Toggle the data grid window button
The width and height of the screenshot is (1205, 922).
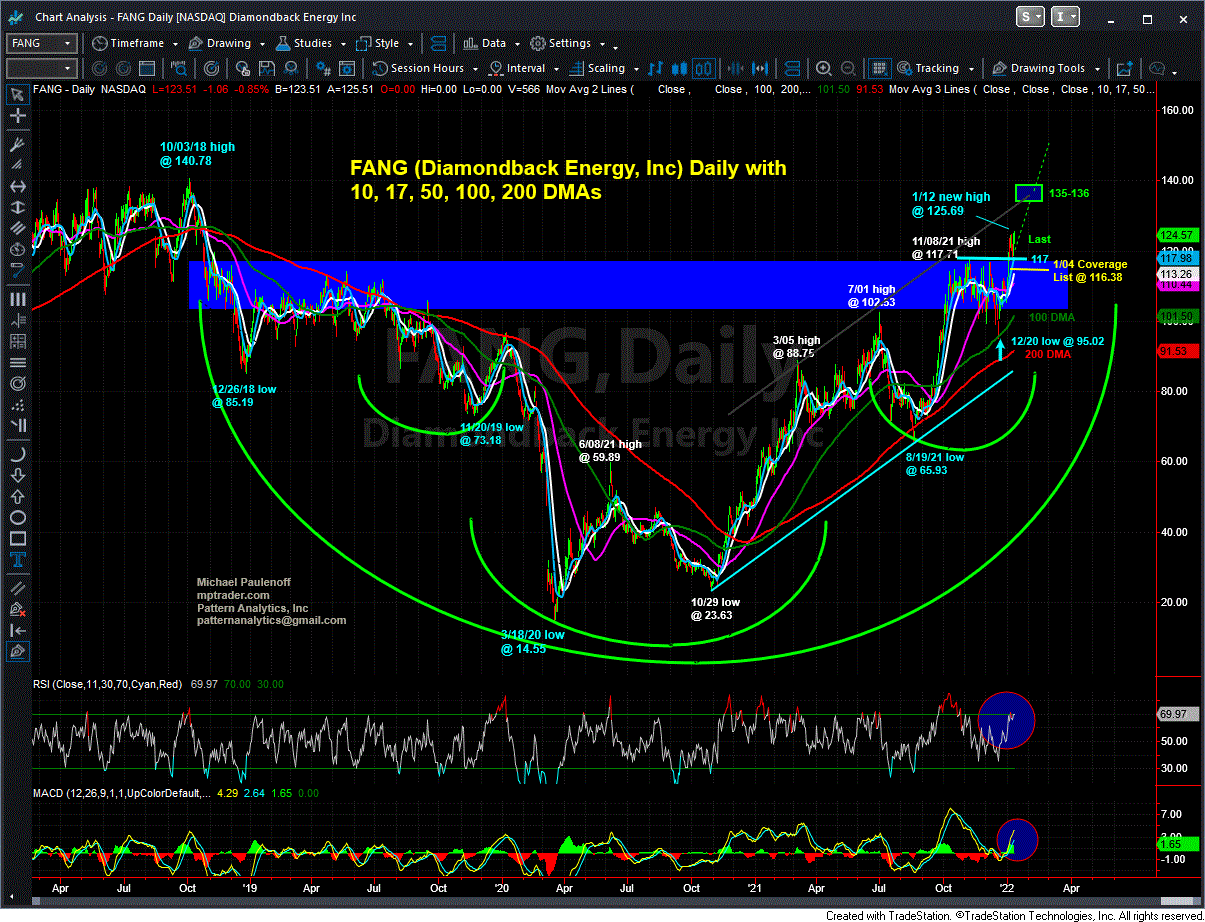(x=879, y=68)
